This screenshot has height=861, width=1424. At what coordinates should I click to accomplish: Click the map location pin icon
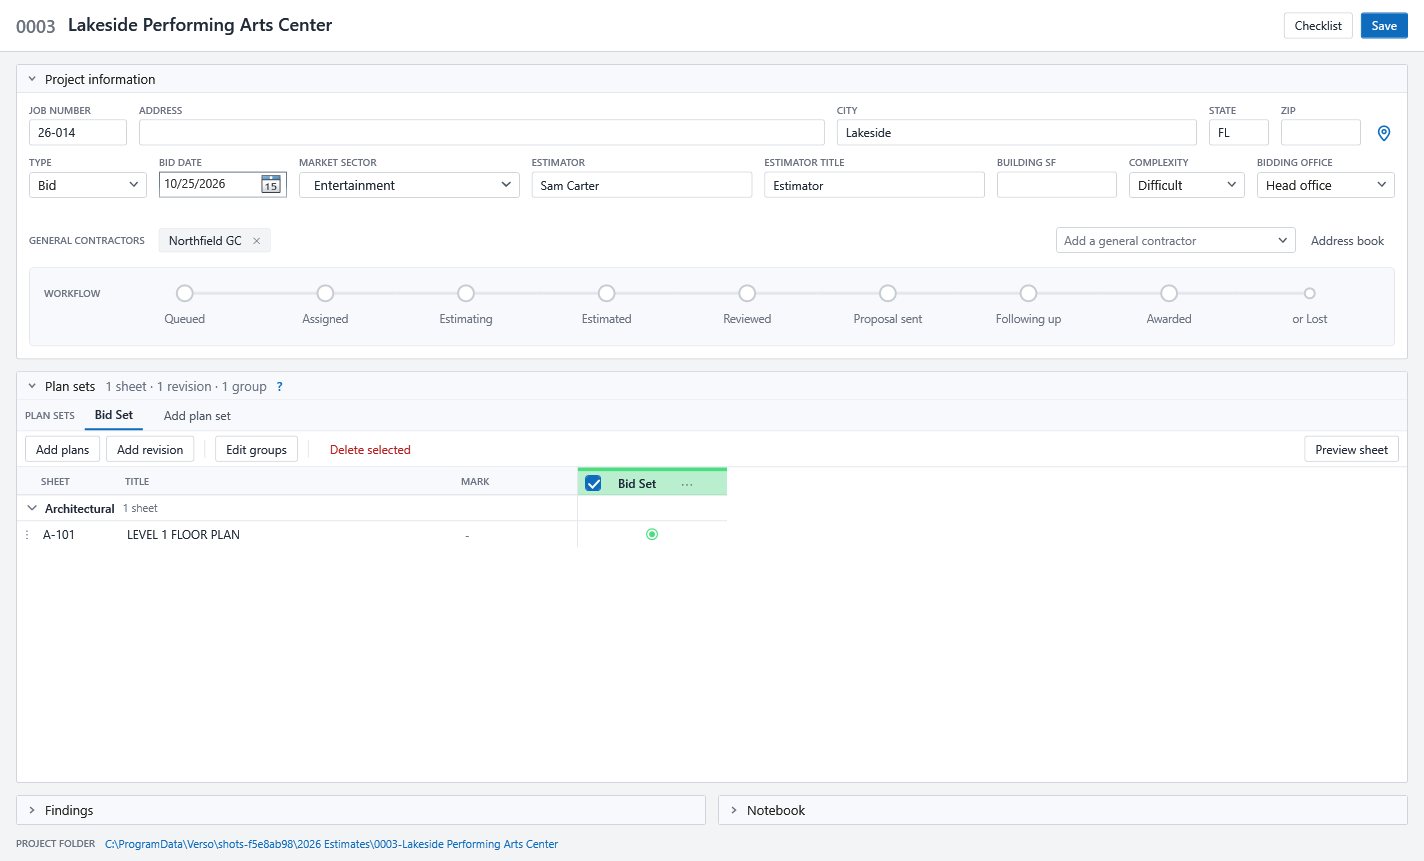[x=1384, y=133]
